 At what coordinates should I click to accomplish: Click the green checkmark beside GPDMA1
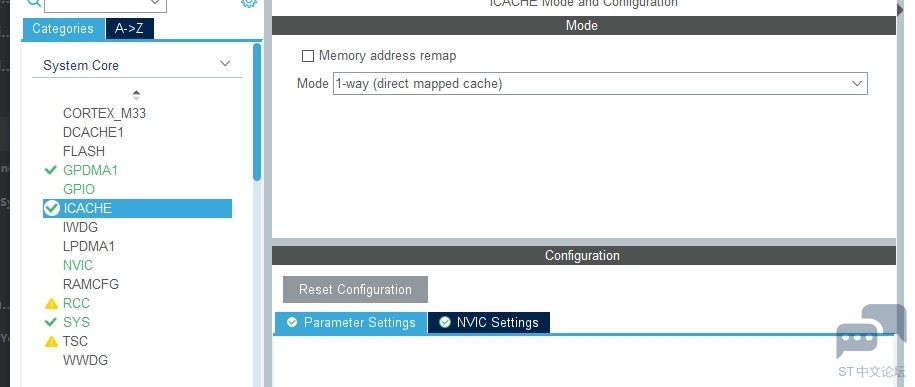pos(50,170)
